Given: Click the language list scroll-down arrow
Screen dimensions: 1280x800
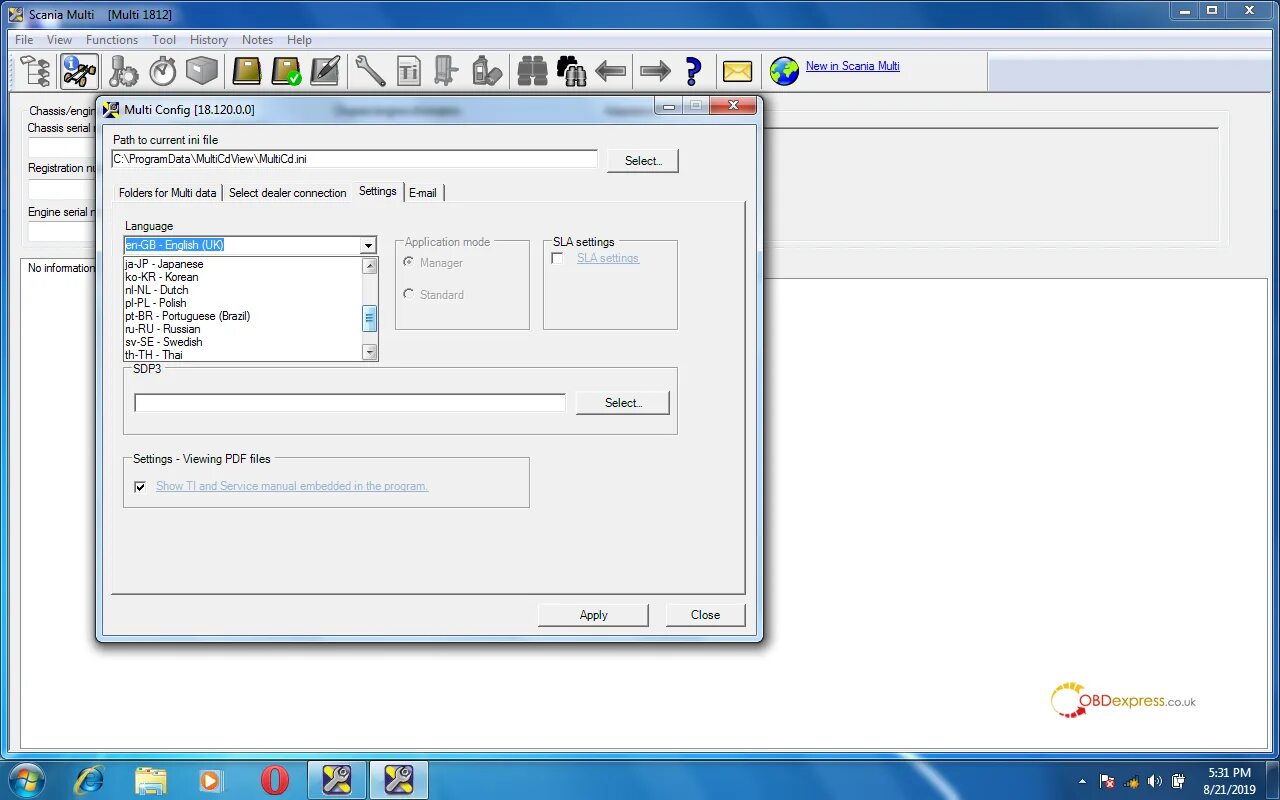Looking at the screenshot, I should click(x=369, y=352).
